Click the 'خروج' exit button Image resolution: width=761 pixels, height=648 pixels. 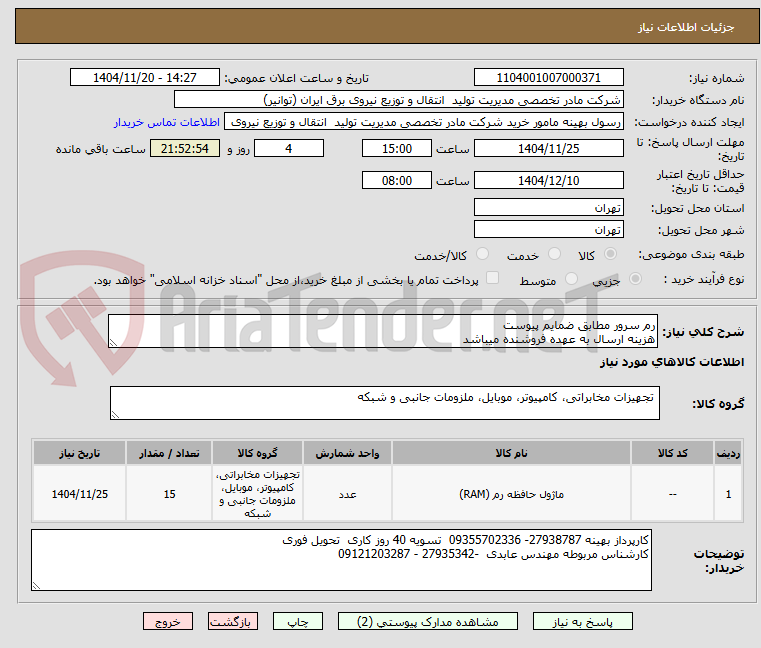[168, 621]
